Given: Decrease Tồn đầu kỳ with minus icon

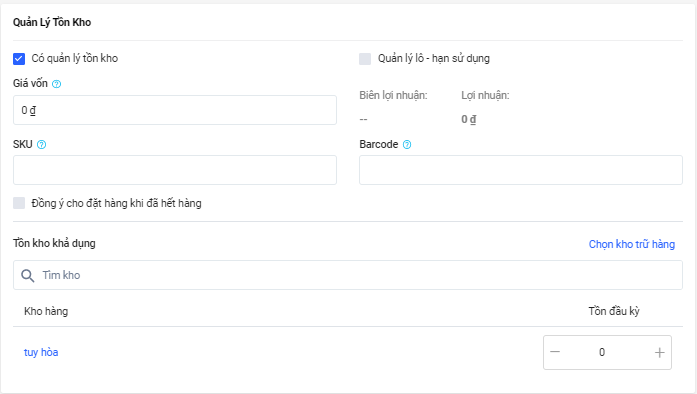Looking at the screenshot, I should (x=555, y=352).
